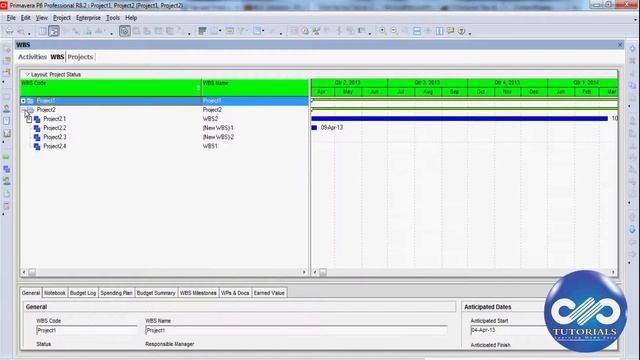Screen dimensions: 640x360
Task: Click the WBS Code column header
Action: tap(111, 88)
